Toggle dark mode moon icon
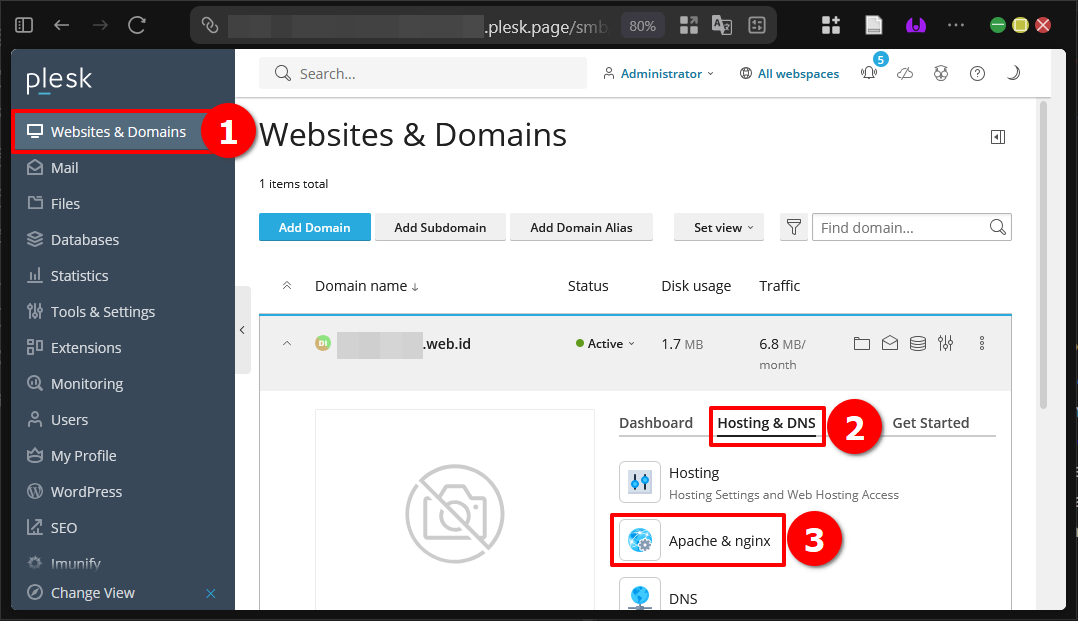The height and width of the screenshot is (621, 1078). [x=1013, y=73]
